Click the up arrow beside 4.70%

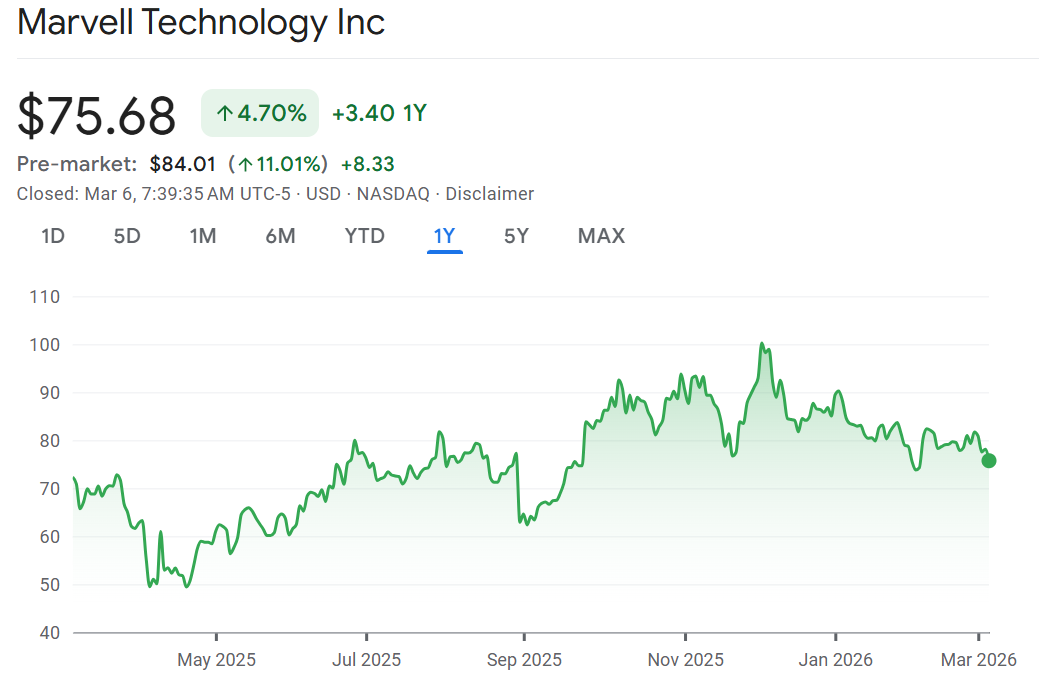click(224, 114)
